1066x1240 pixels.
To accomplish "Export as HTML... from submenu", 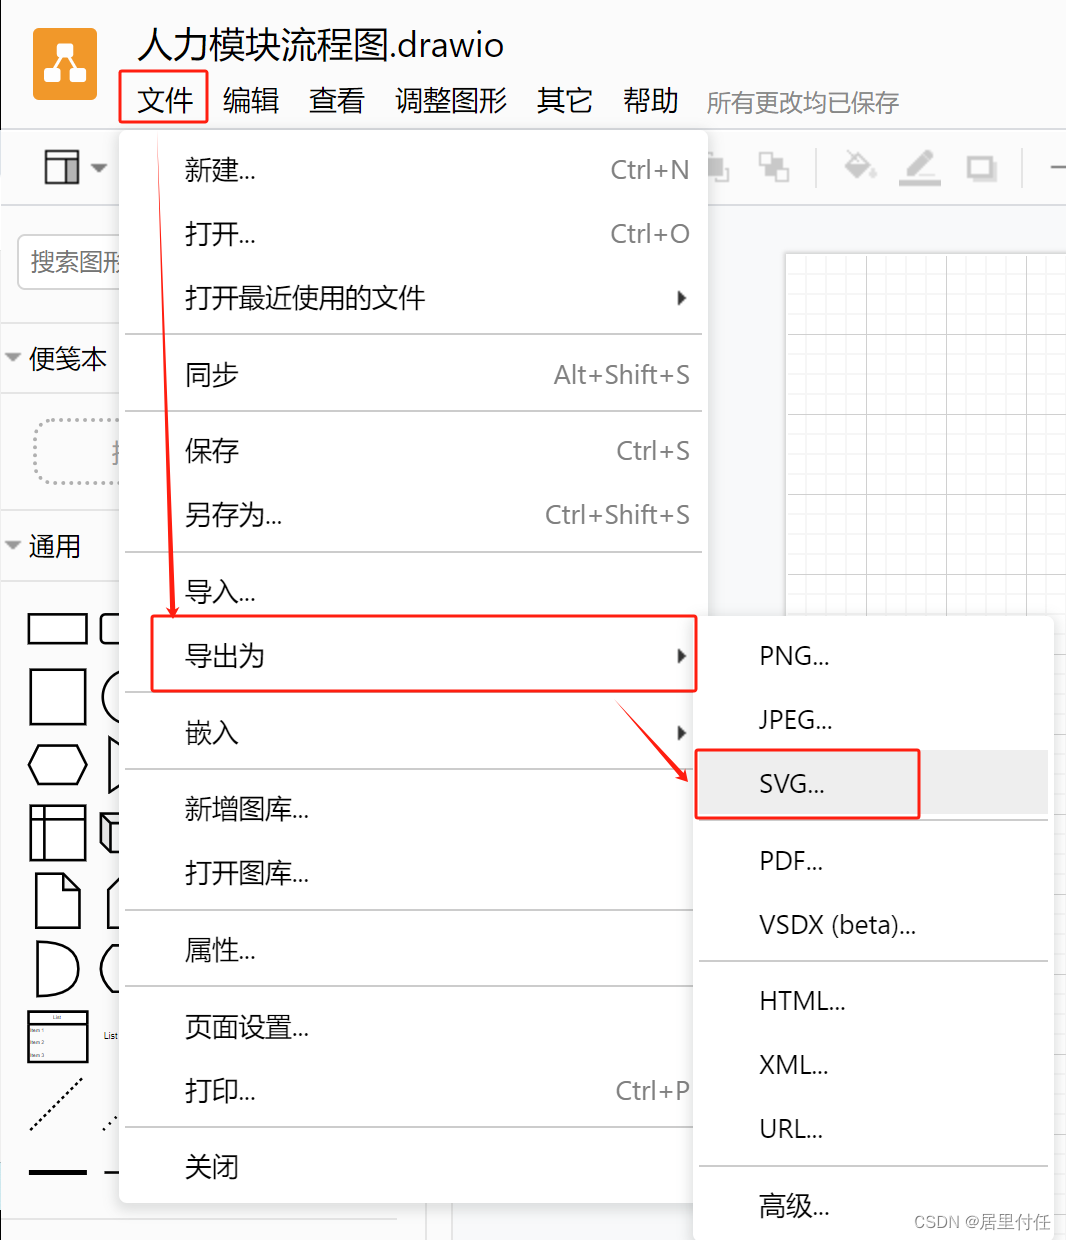I will [x=873, y=1001].
